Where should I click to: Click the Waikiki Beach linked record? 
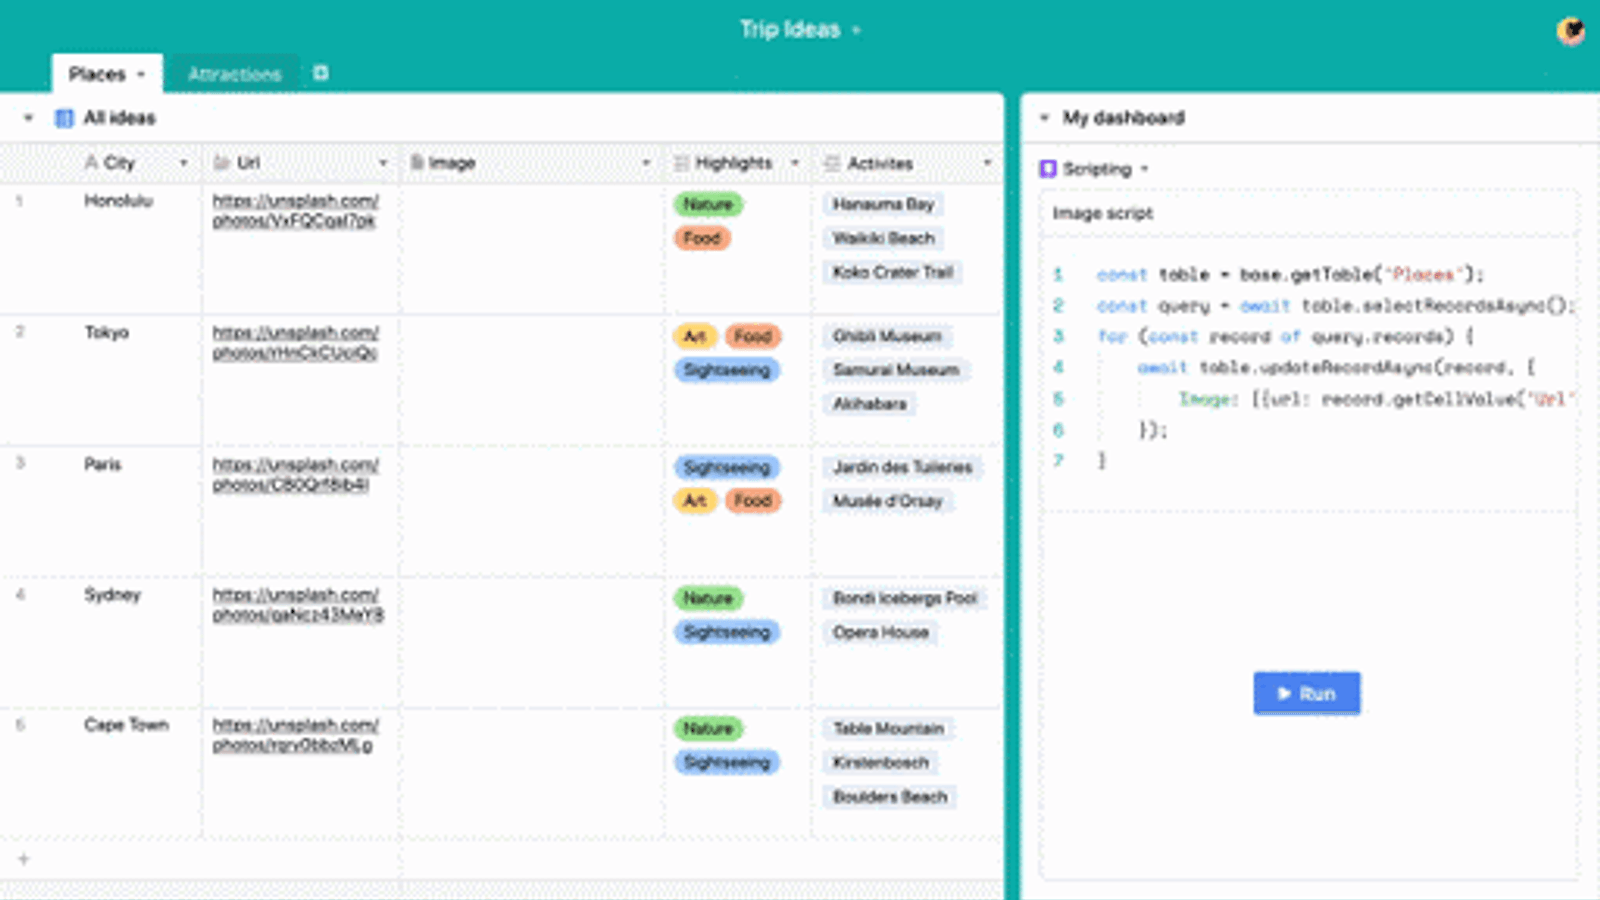883,238
